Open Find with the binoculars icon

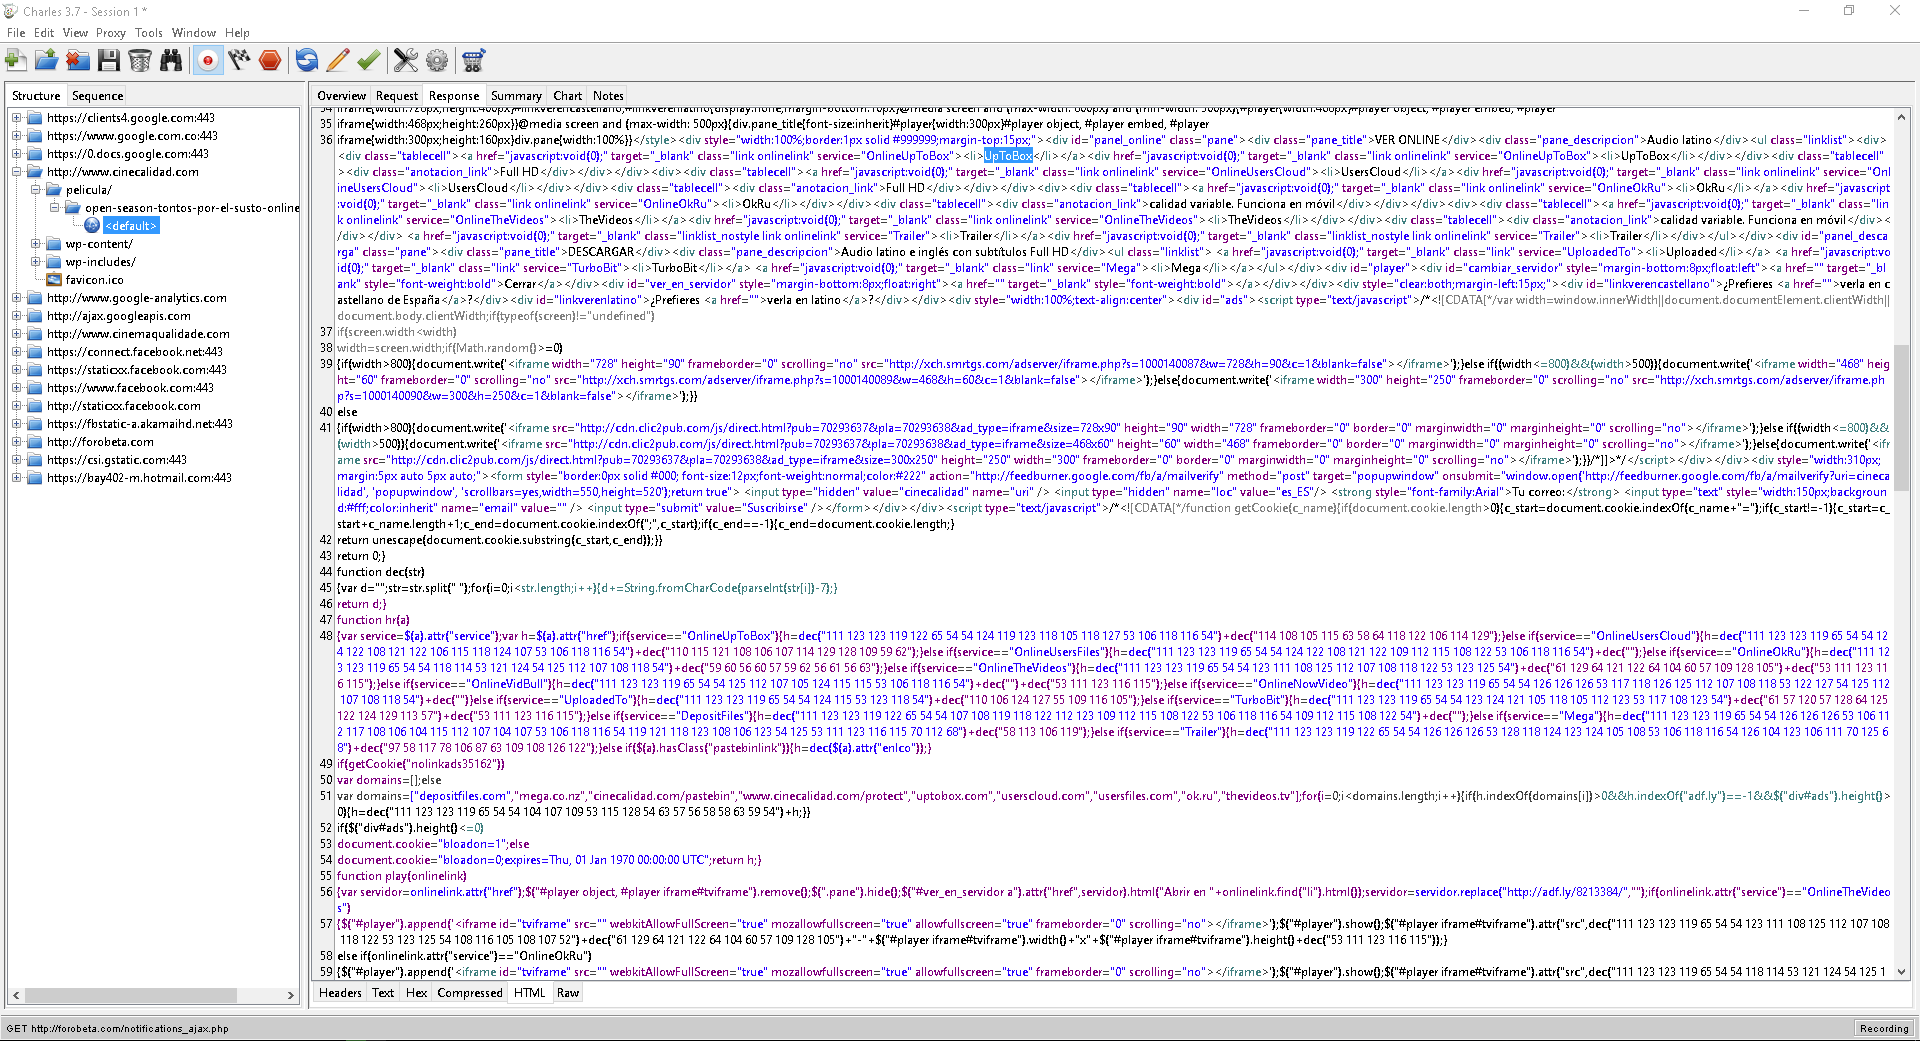click(x=171, y=61)
